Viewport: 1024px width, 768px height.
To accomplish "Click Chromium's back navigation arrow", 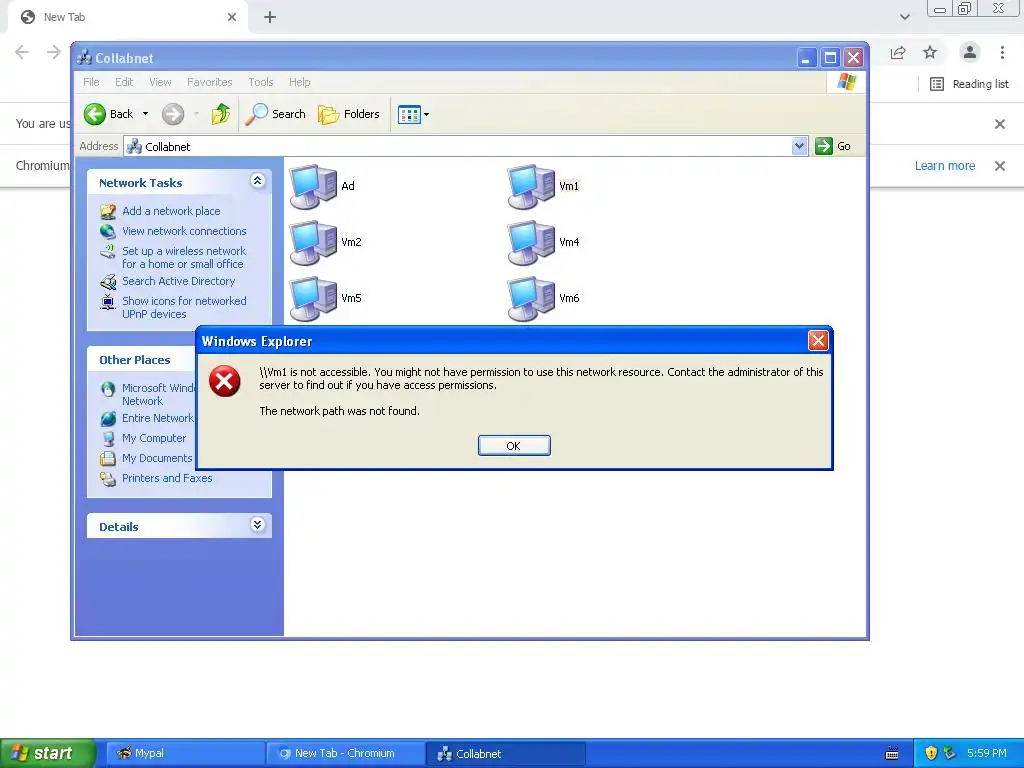I will pos(22,52).
